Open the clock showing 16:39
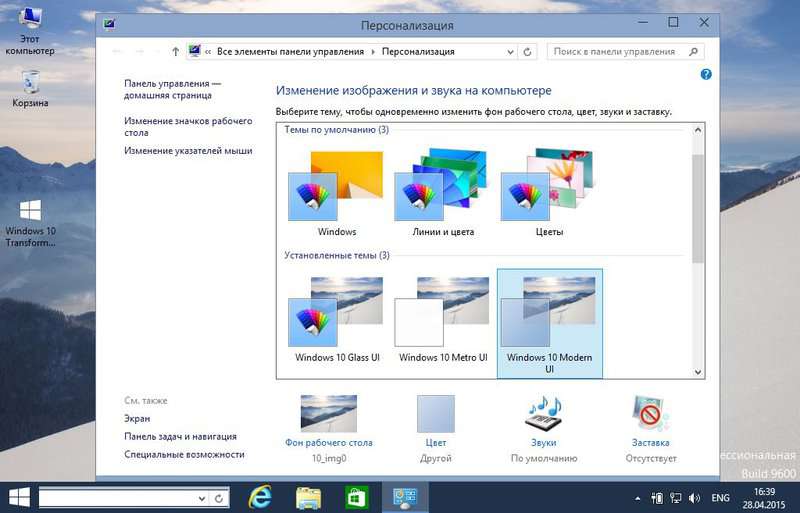 point(764,498)
